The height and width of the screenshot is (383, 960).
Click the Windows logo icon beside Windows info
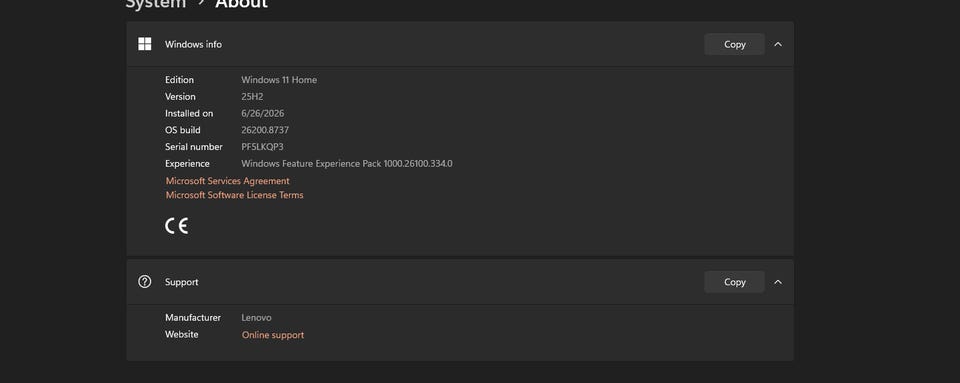[x=144, y=44]
